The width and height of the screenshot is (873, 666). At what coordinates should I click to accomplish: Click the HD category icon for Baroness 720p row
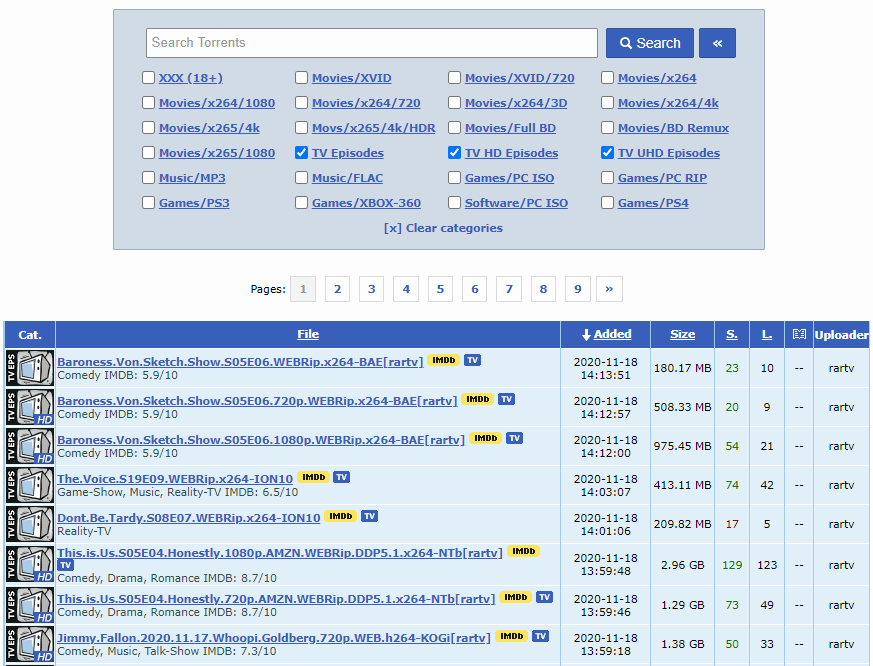tap(30, 407)
